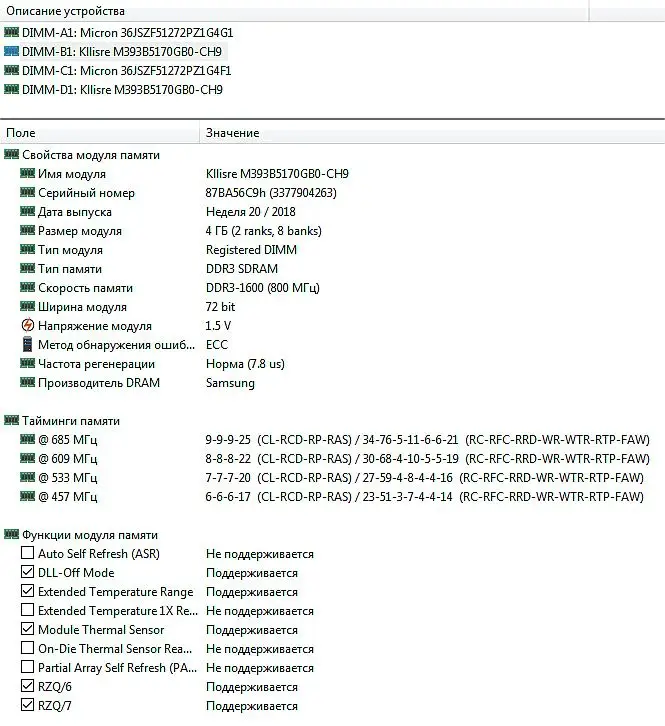Click the value '72 bit'
This screenshot has height=726, width=665.
click(x=220, y=307)
